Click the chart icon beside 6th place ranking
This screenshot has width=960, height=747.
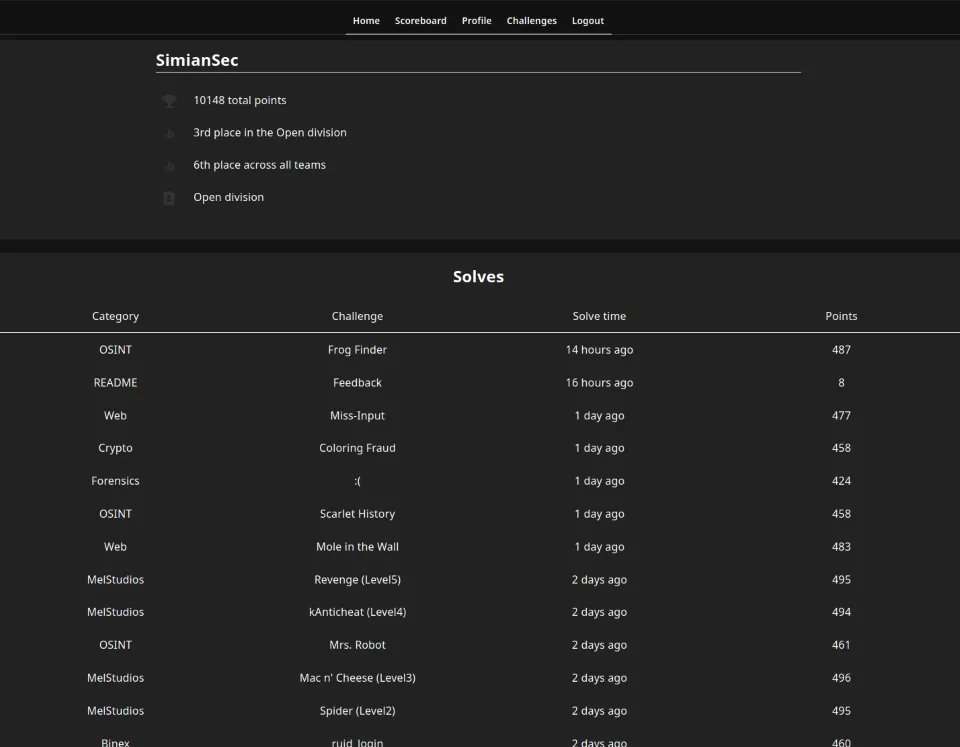(x=169, y=166)
